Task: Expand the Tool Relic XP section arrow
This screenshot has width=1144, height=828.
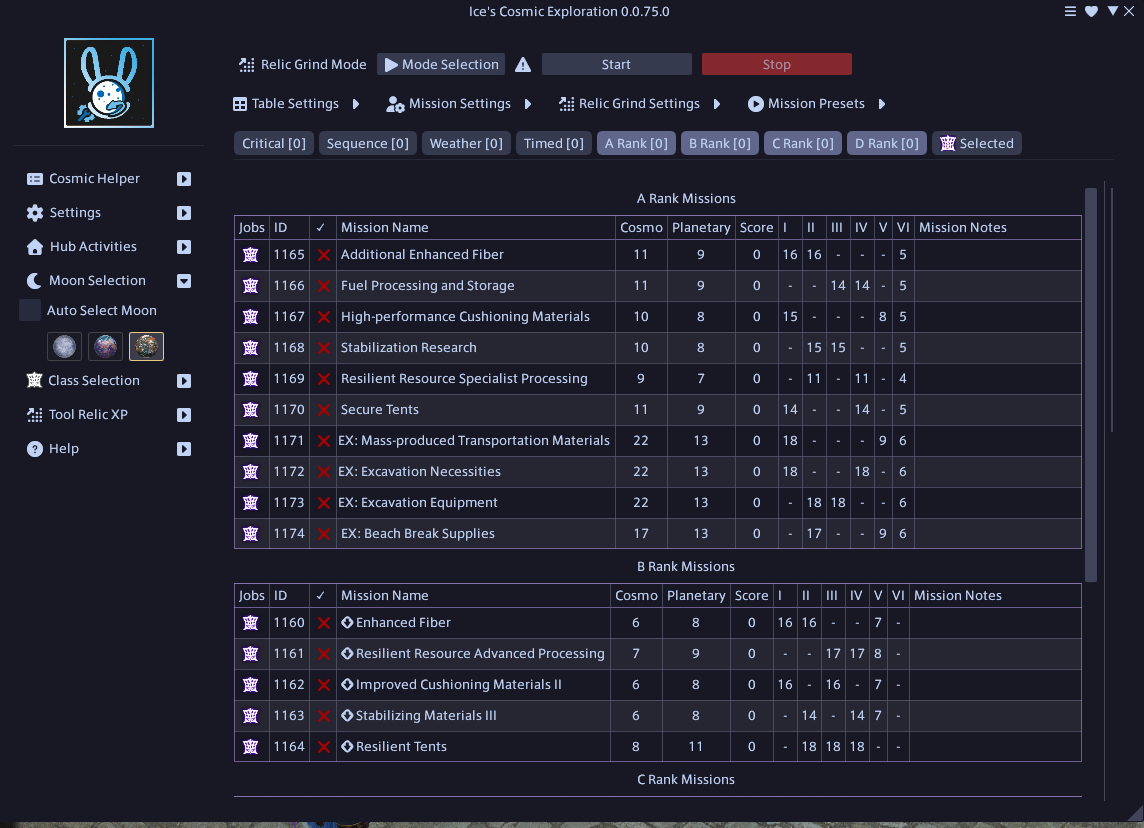Action: click(184, 414)
